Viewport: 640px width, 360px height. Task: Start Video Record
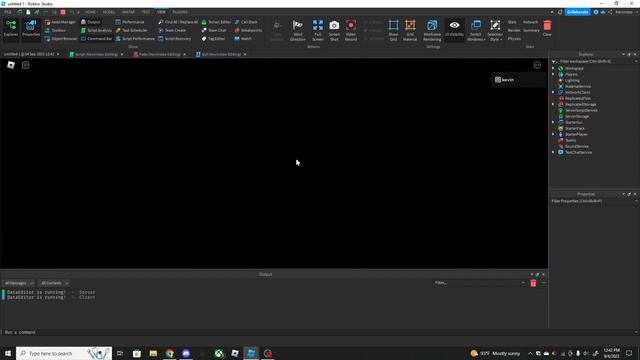point(351,30)
